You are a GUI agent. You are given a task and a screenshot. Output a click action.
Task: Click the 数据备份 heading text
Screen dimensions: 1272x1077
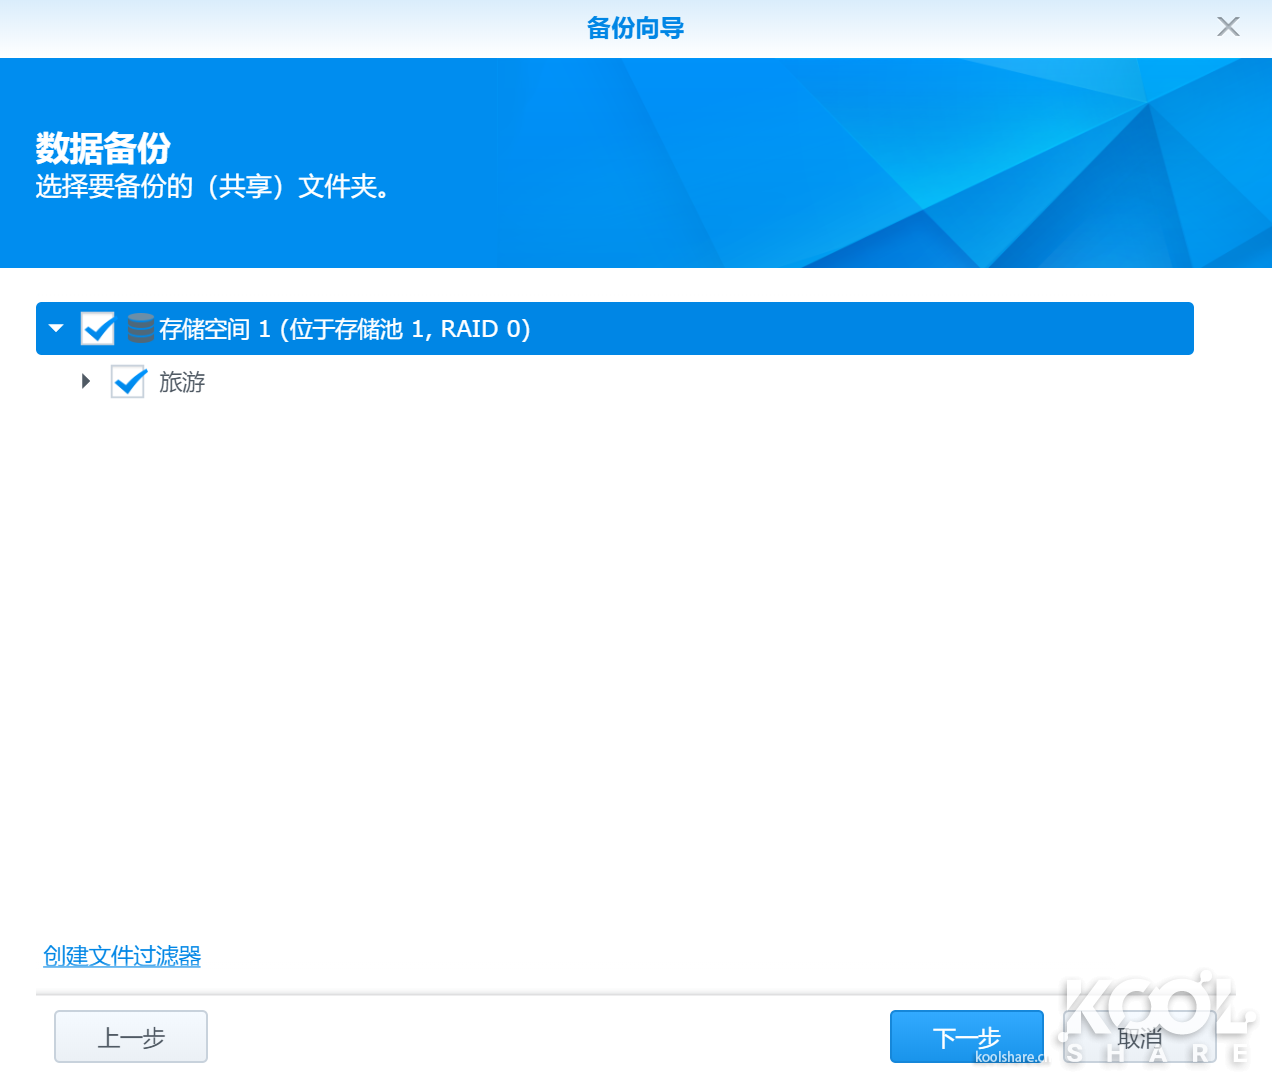[103, 148]
